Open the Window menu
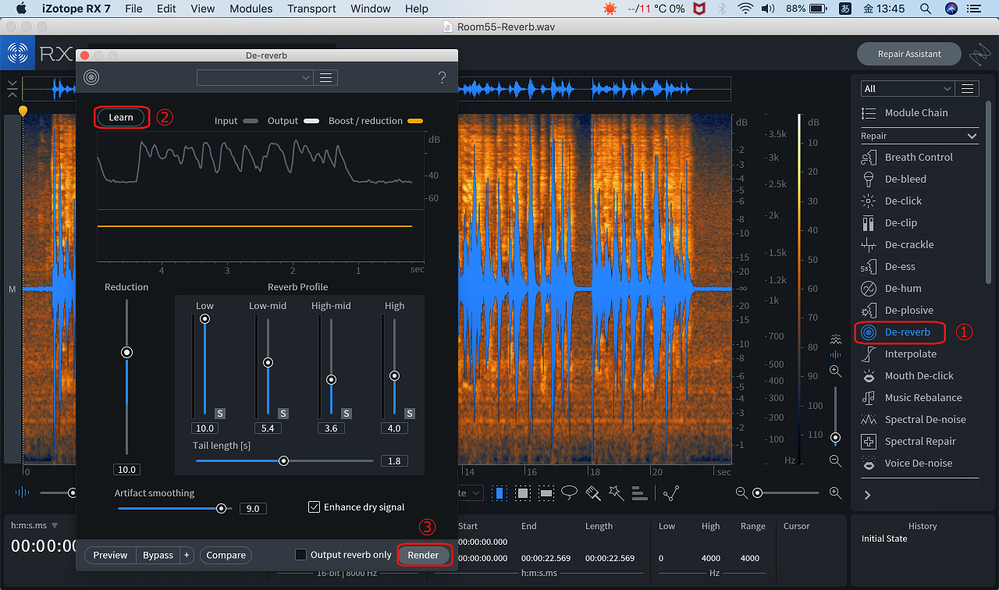The image size is (999, 590). click(x=370, y=9)
